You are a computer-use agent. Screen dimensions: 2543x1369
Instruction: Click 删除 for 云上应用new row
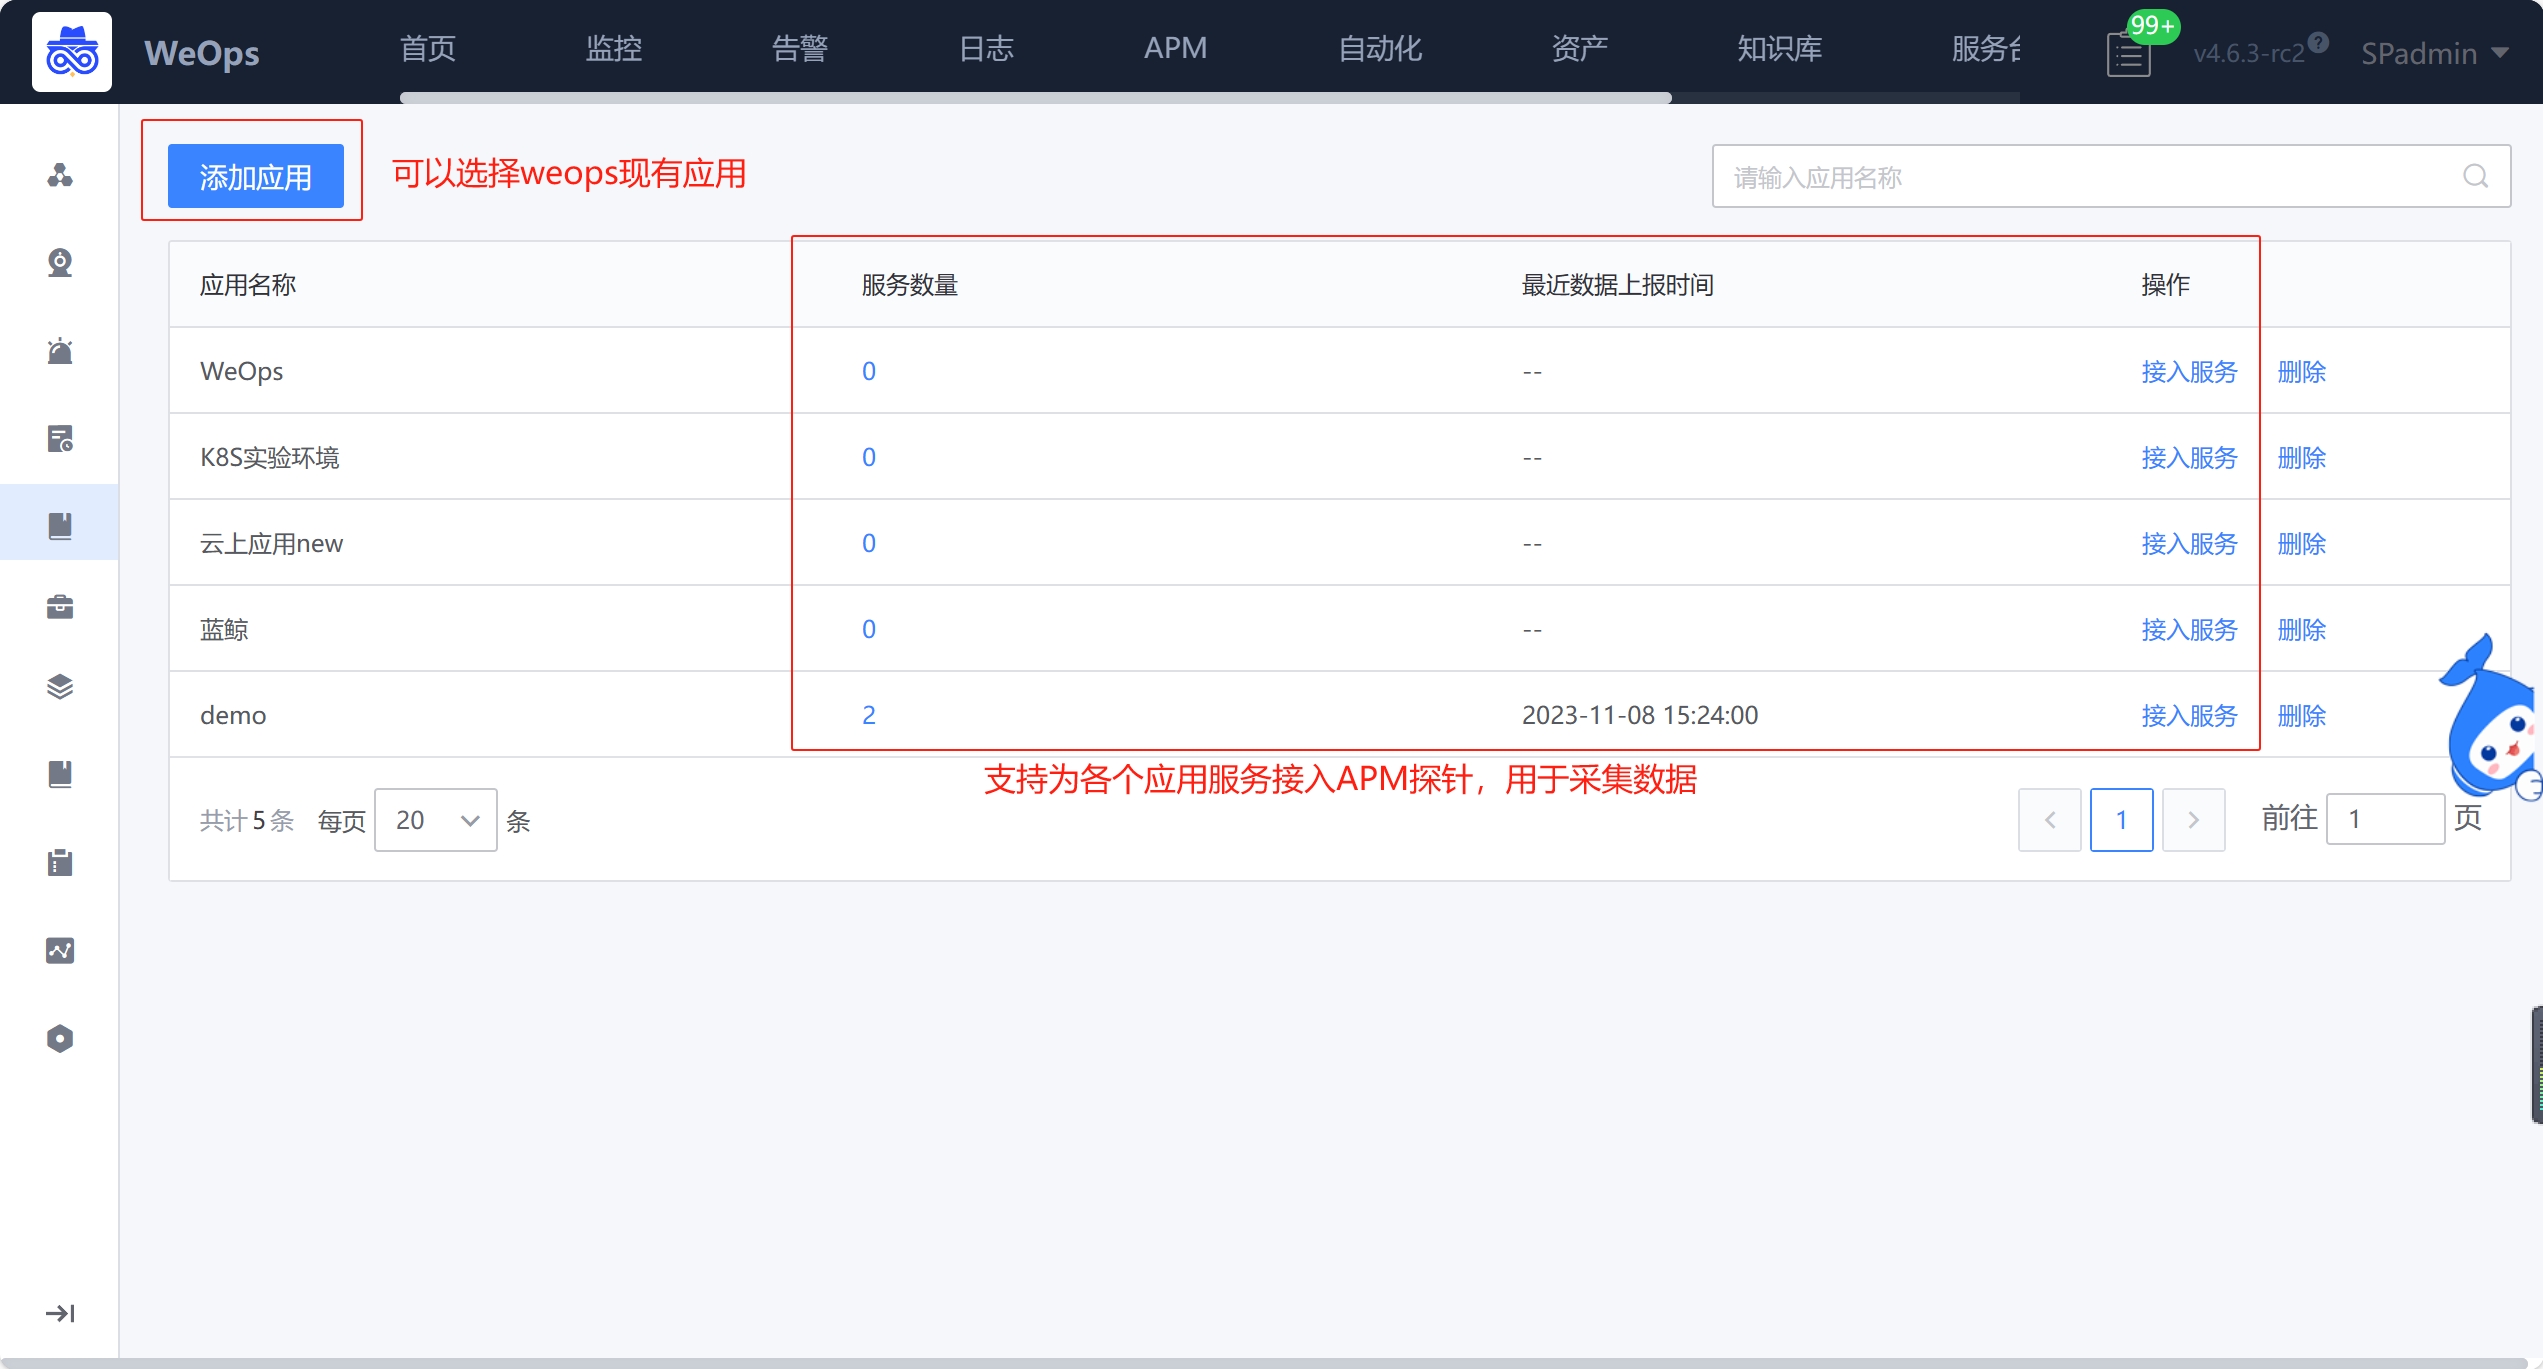(2301, 543)
